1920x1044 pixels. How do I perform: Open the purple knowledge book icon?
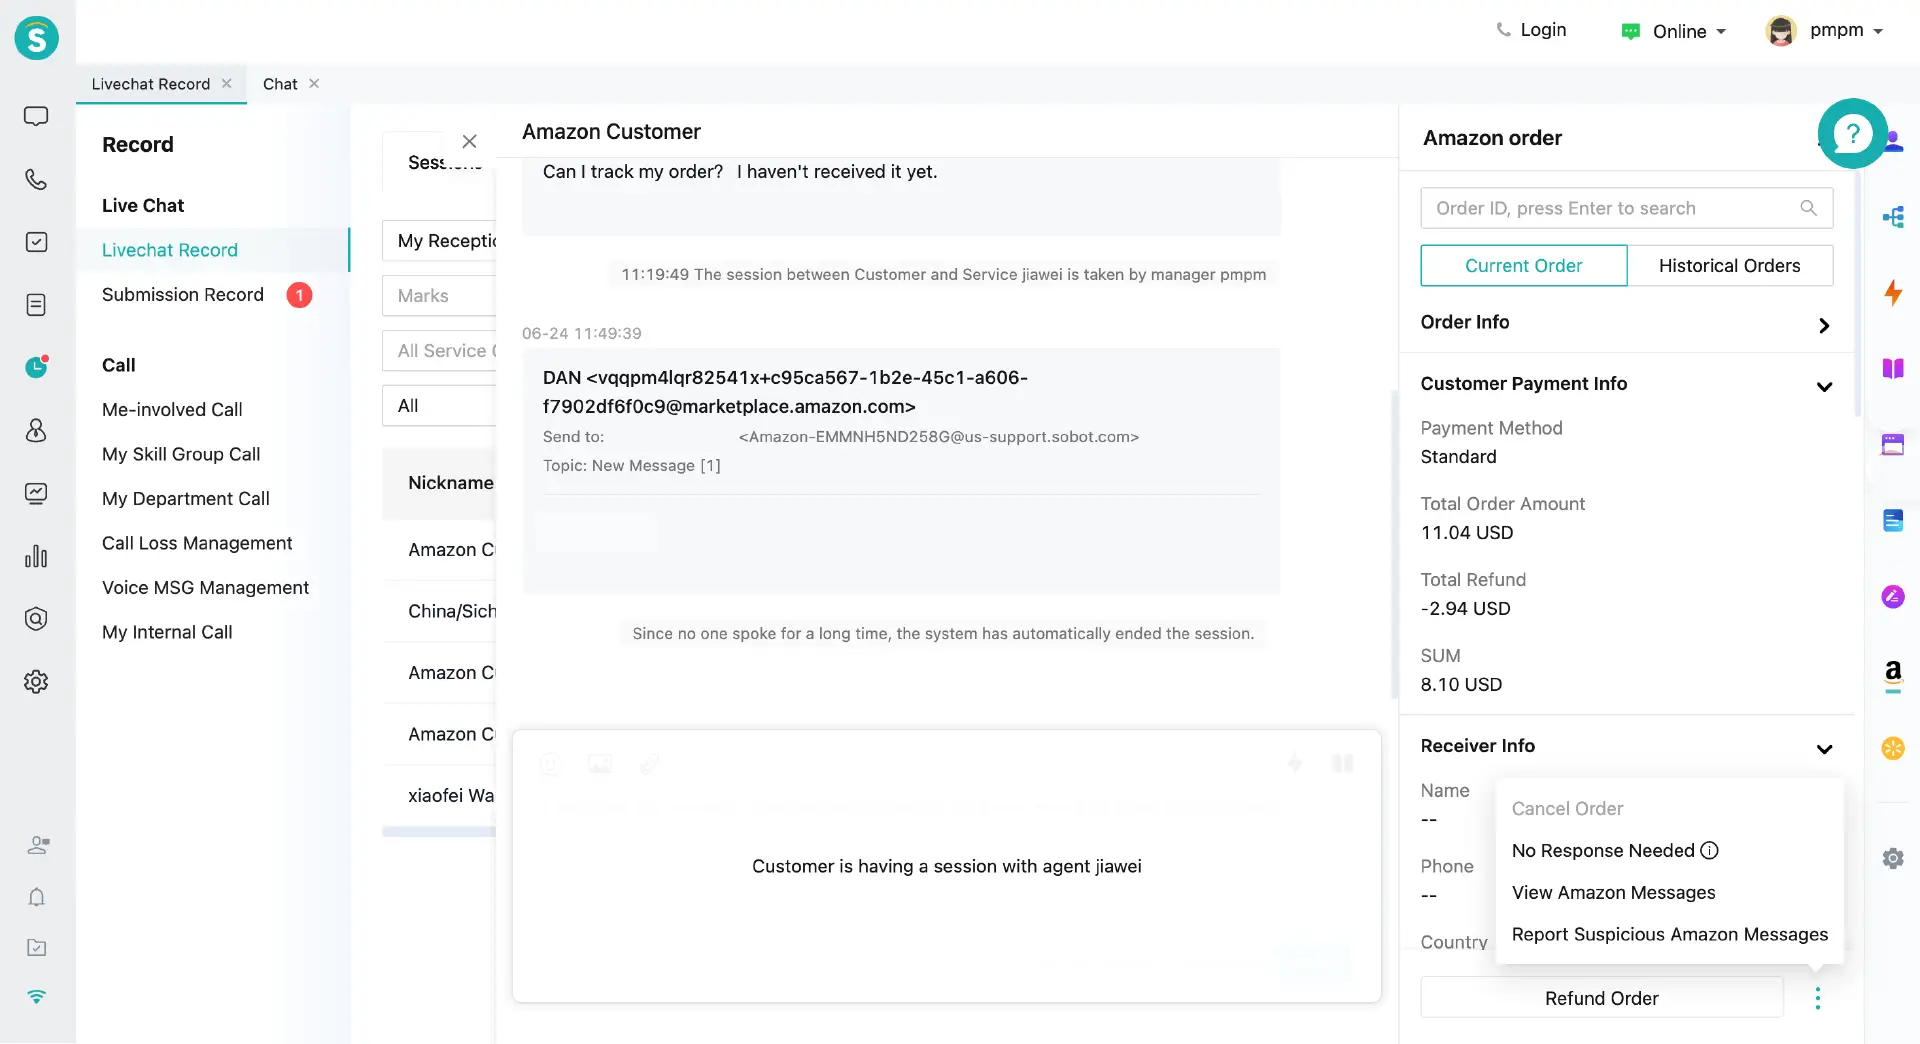1893,368
